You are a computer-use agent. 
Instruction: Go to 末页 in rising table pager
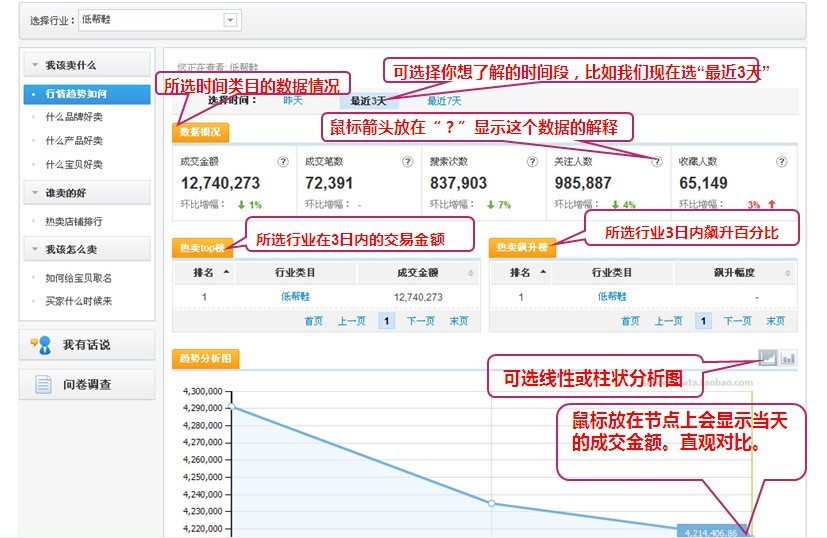tap(775, 321)
